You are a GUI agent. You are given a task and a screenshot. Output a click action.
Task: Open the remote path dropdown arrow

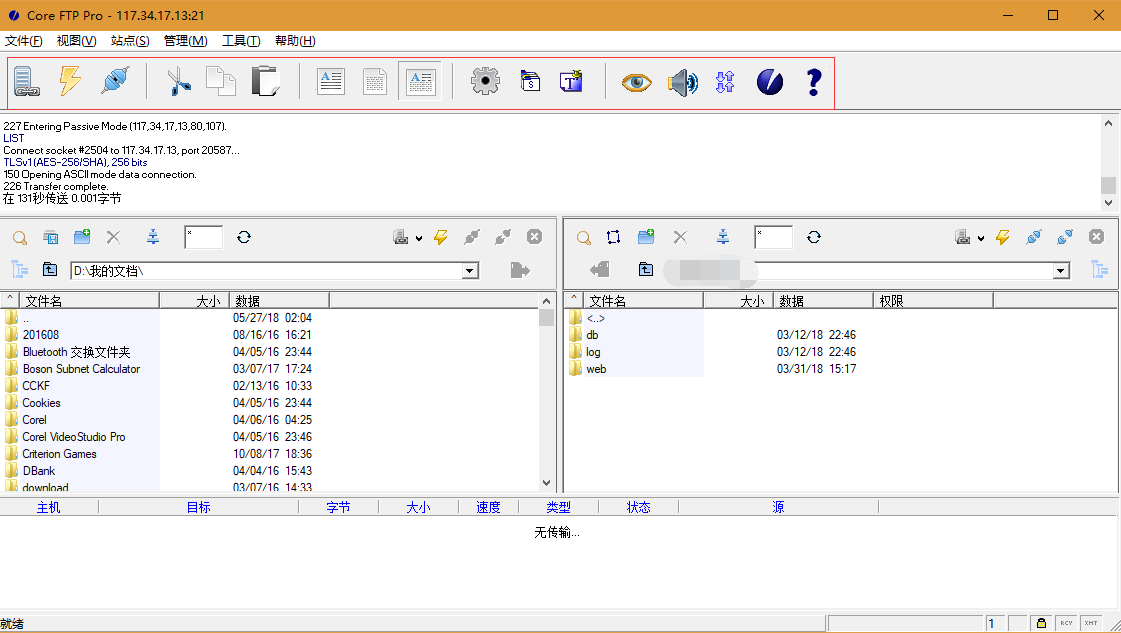[1061, 271]
